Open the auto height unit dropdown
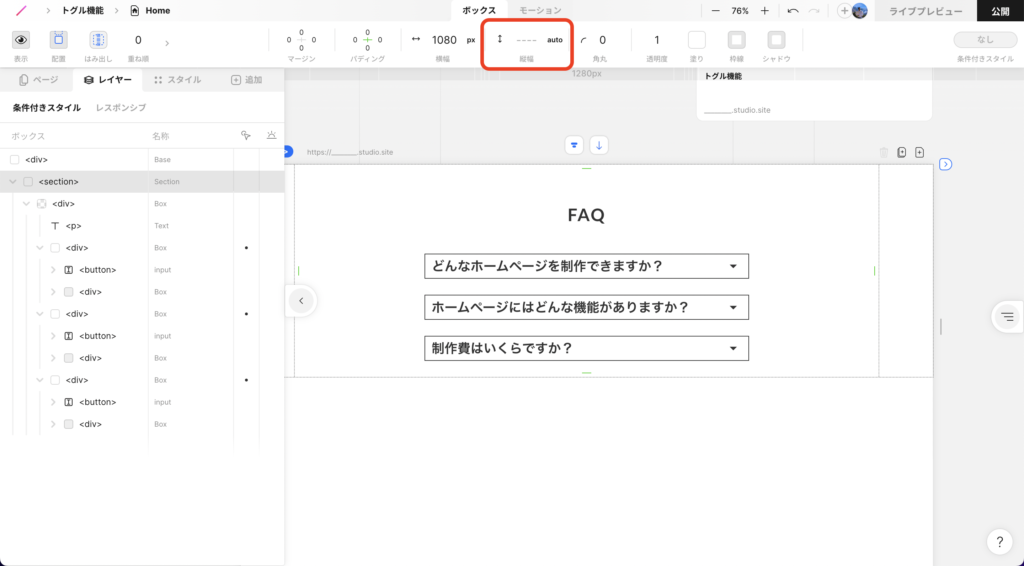The width and height of the screenshot is (1024, 566). [554, 40]
